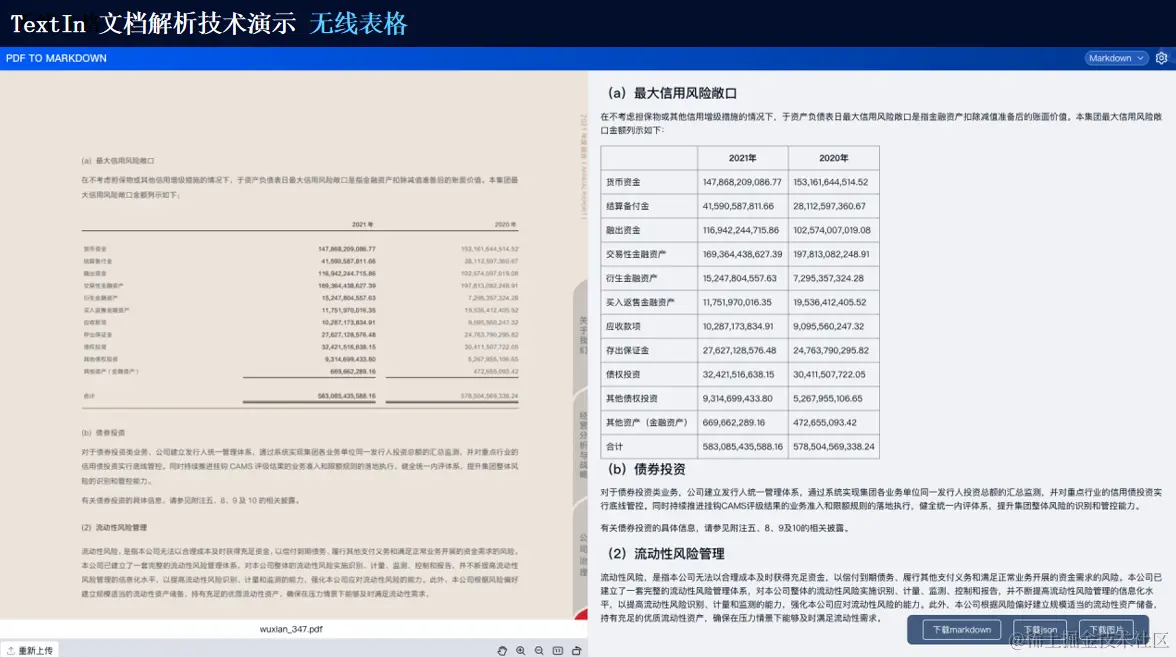Click the value 9,314,699,433.80 in the result table
This screenshot has width=1176, height=657.
pyautogui.click(x=737, y=398)
